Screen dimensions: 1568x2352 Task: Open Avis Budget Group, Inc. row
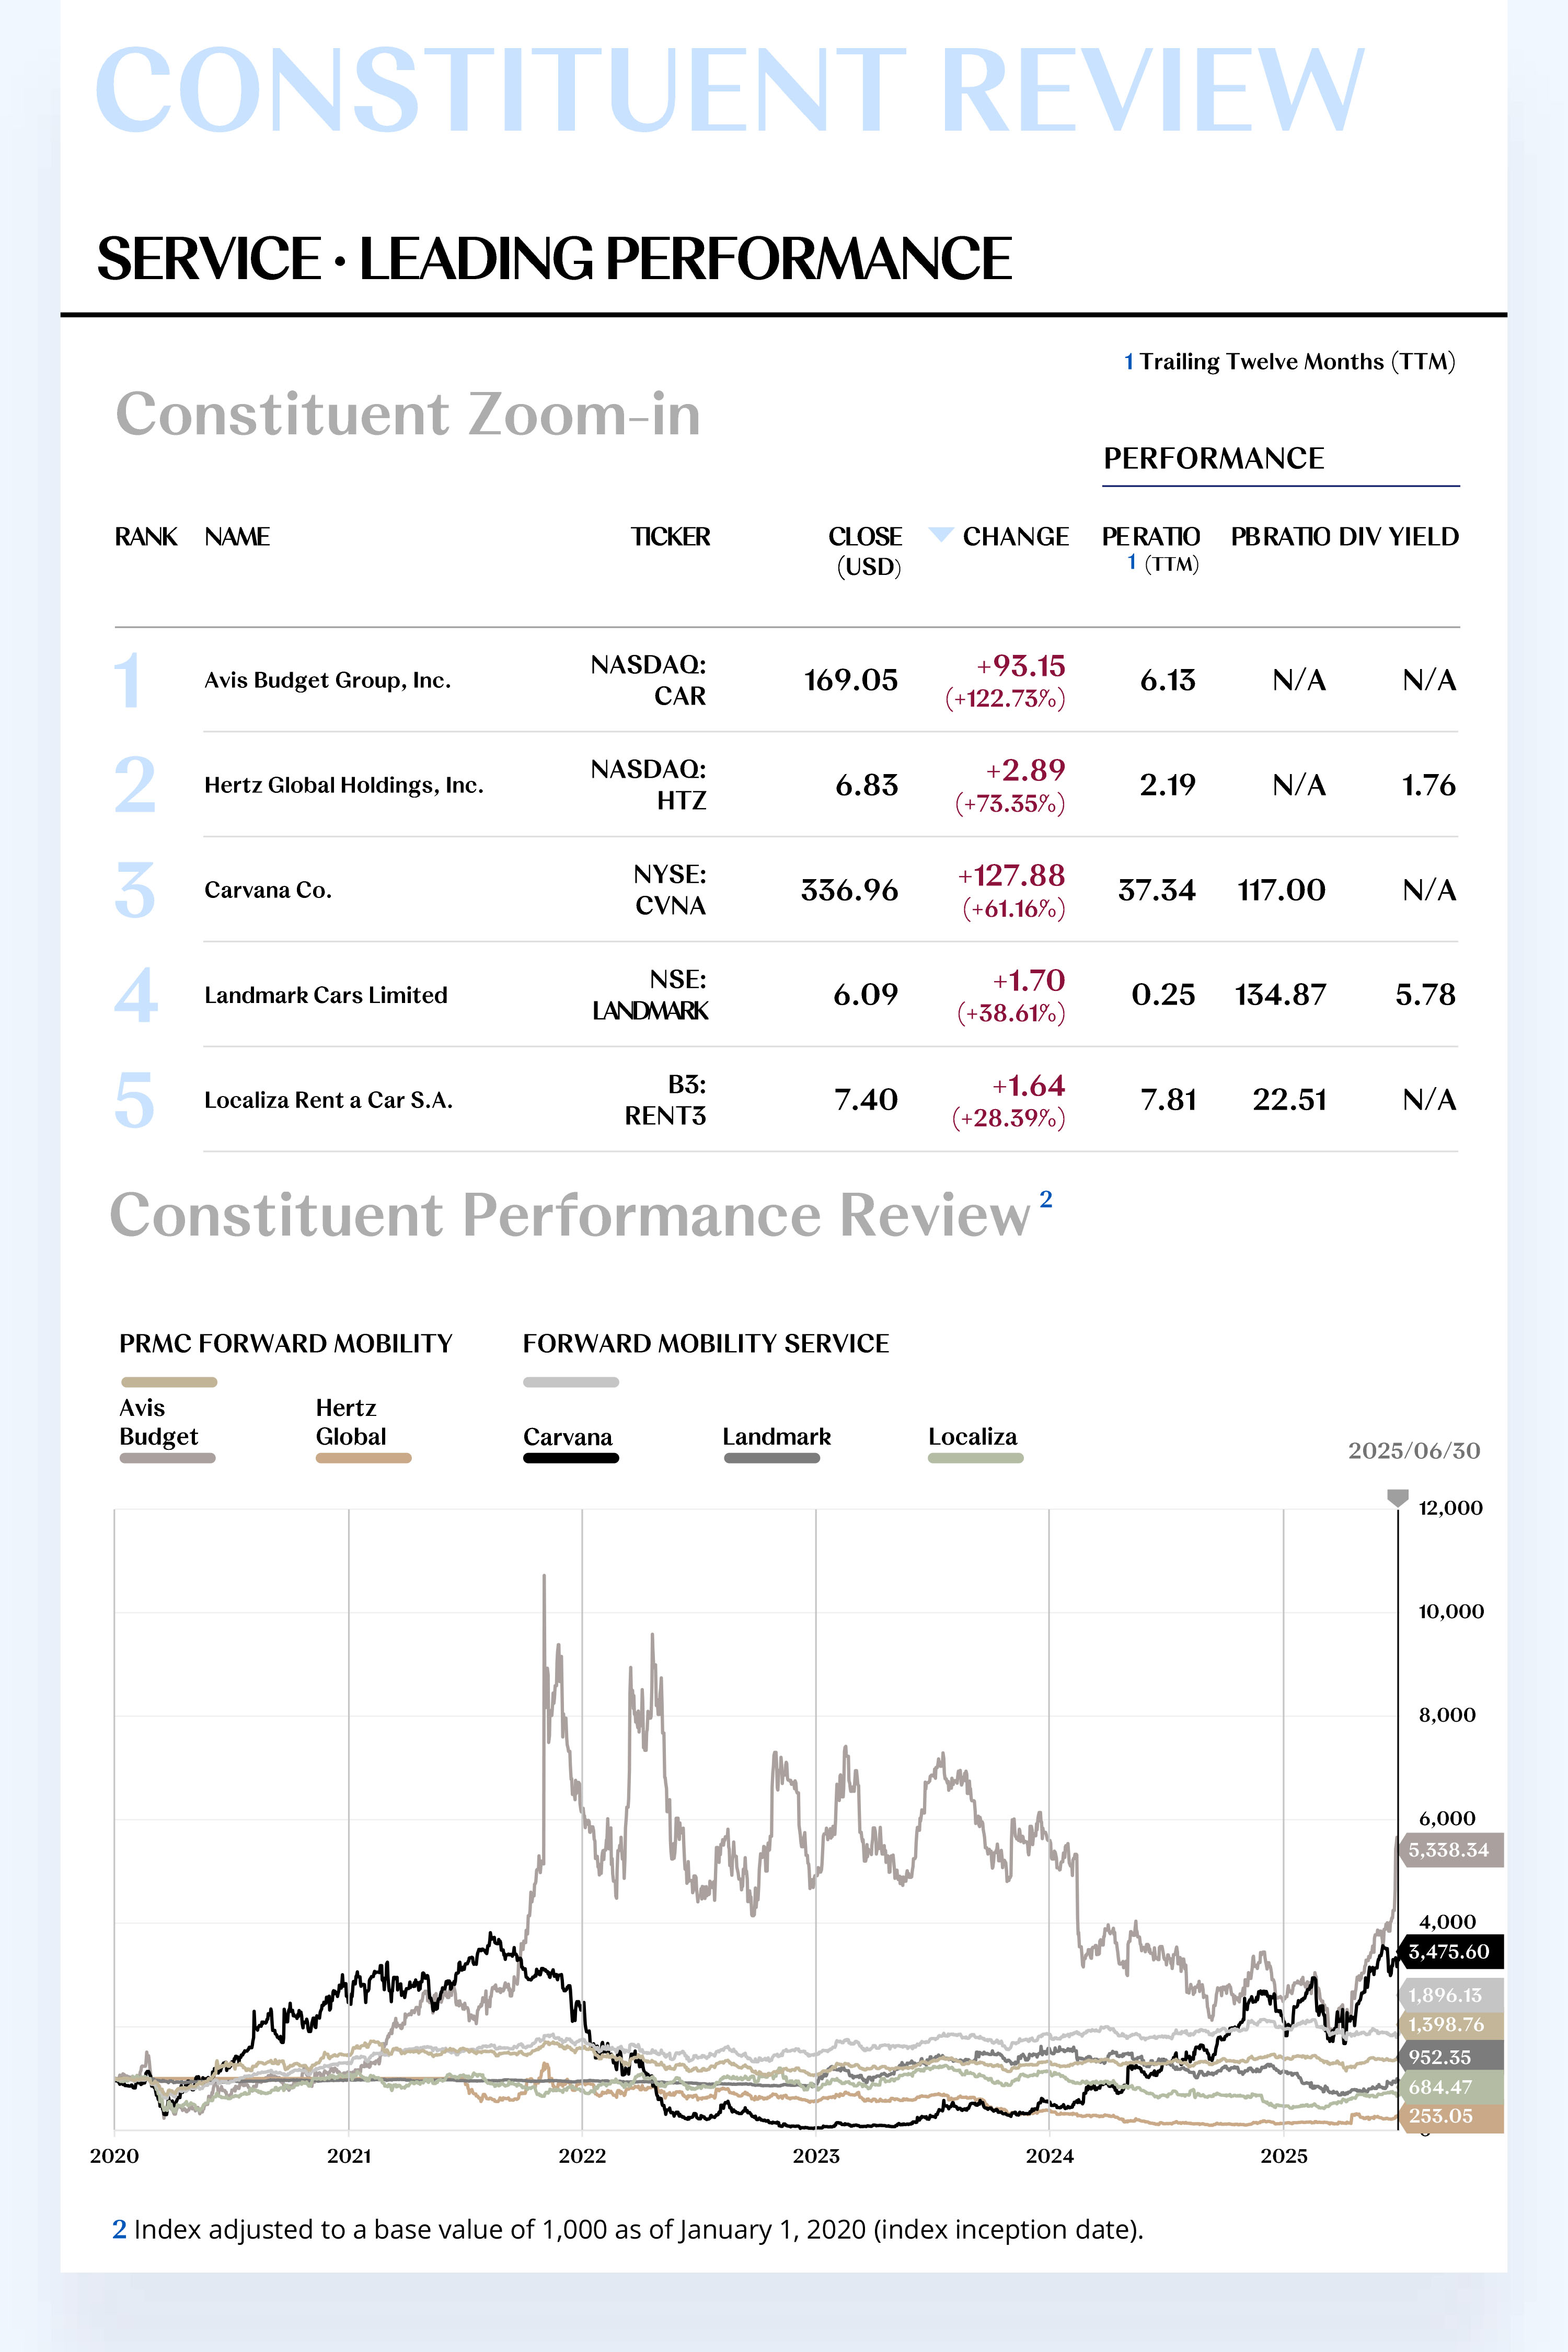[786, 680]
